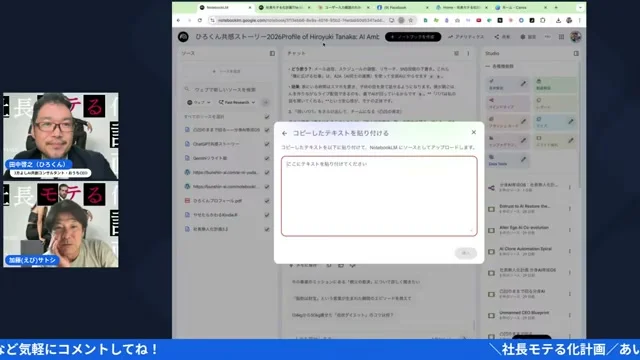Image resolution: width=640 pixels, height=360 pixels.
Task: Toggle checkbox for ひろくんプロフィール.pdf source
Action: (267, 201)
